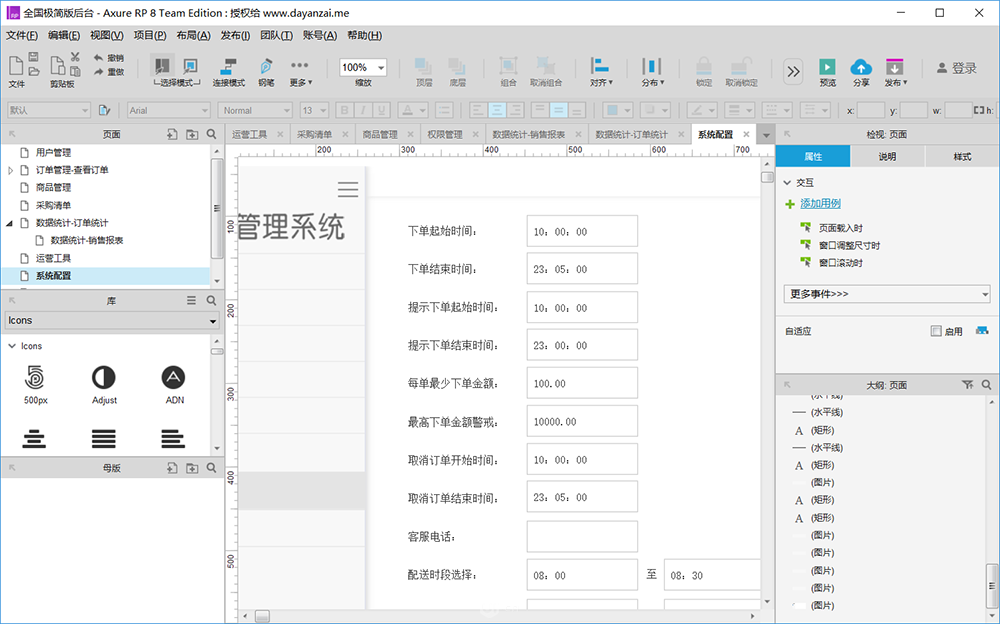Click the Add case (添加用例) link
The width and height of the screenshot is (1000, 624).
tap(820, 204)
